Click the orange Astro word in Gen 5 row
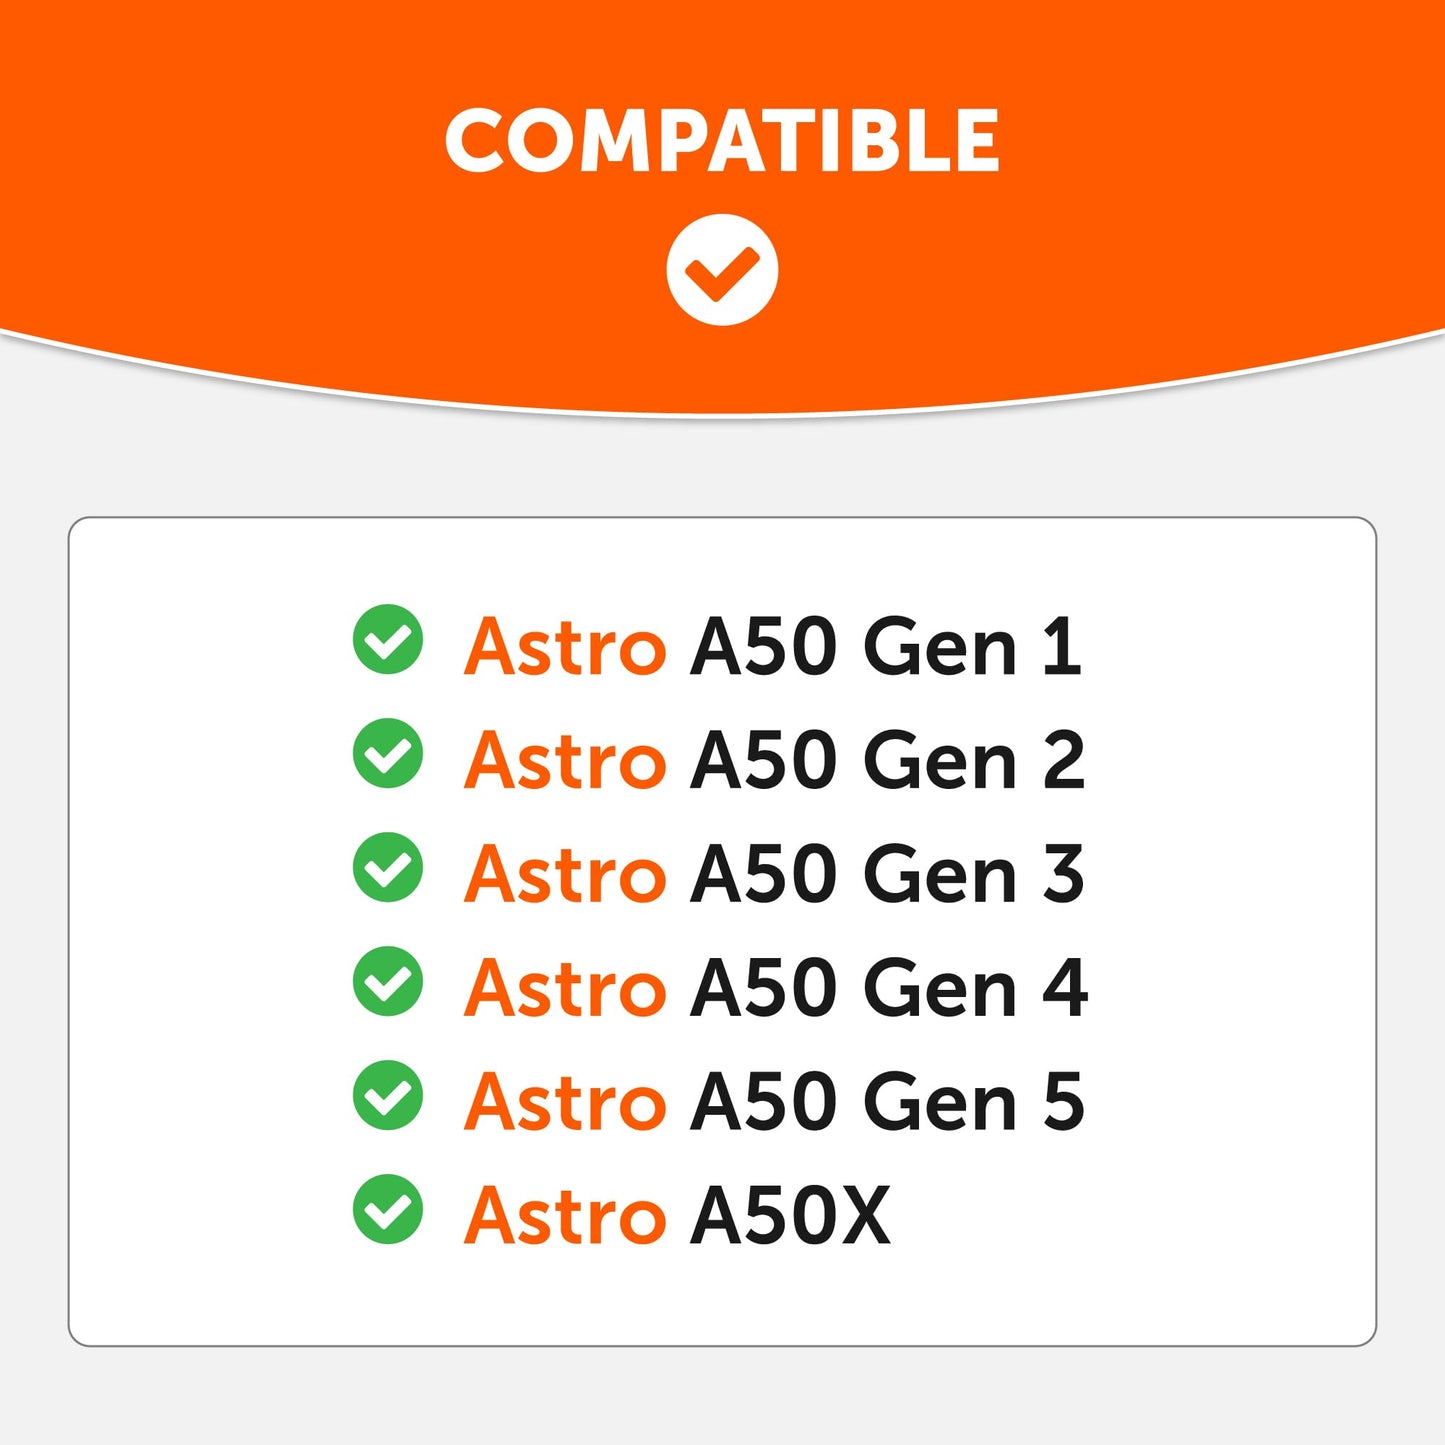 click(565, 1103)
